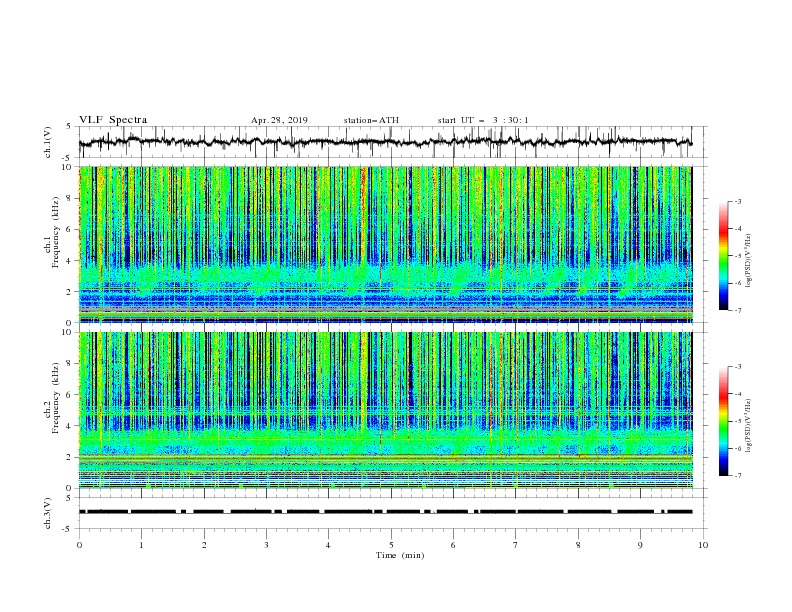This screenshot has width=792, height=612.
Task: Click the "8" tick on time axis
Action: click(578, 545)
